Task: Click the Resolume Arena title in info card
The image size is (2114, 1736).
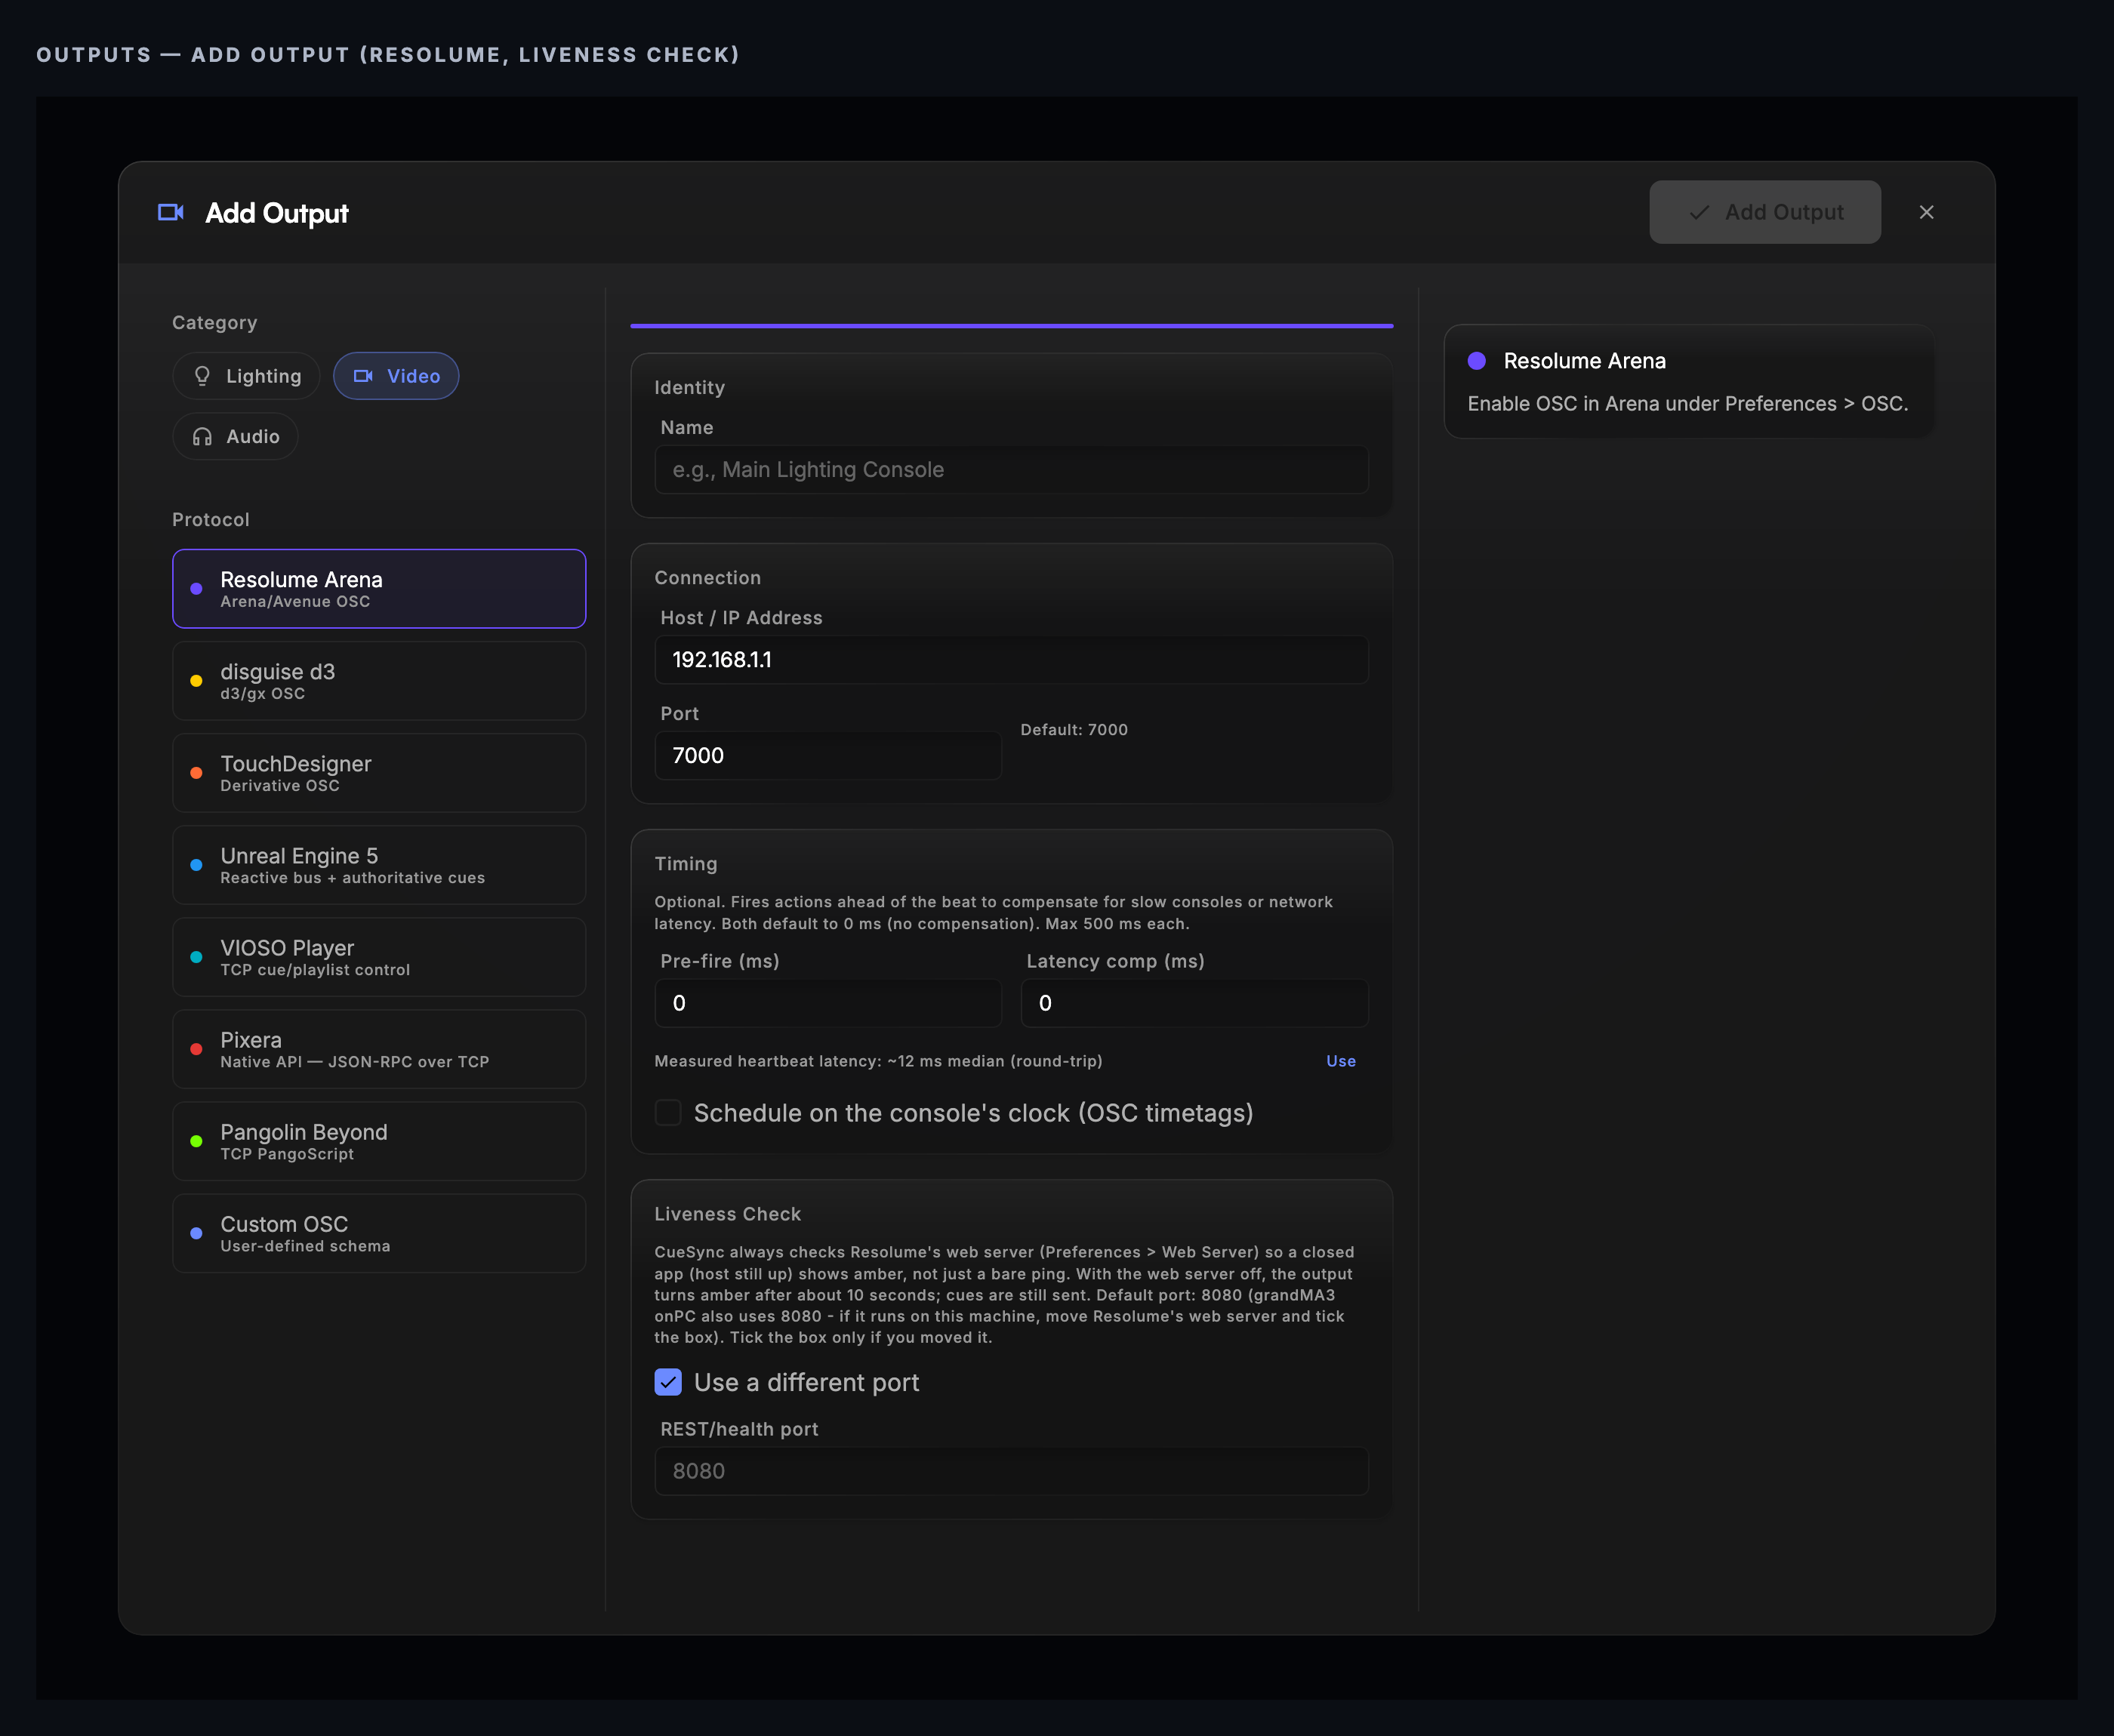Action: (1584, 361)
